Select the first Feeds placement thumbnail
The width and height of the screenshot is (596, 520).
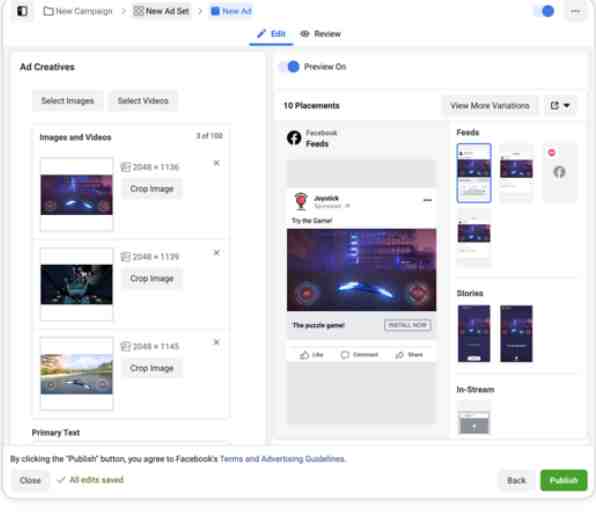(x=474, y=173)
